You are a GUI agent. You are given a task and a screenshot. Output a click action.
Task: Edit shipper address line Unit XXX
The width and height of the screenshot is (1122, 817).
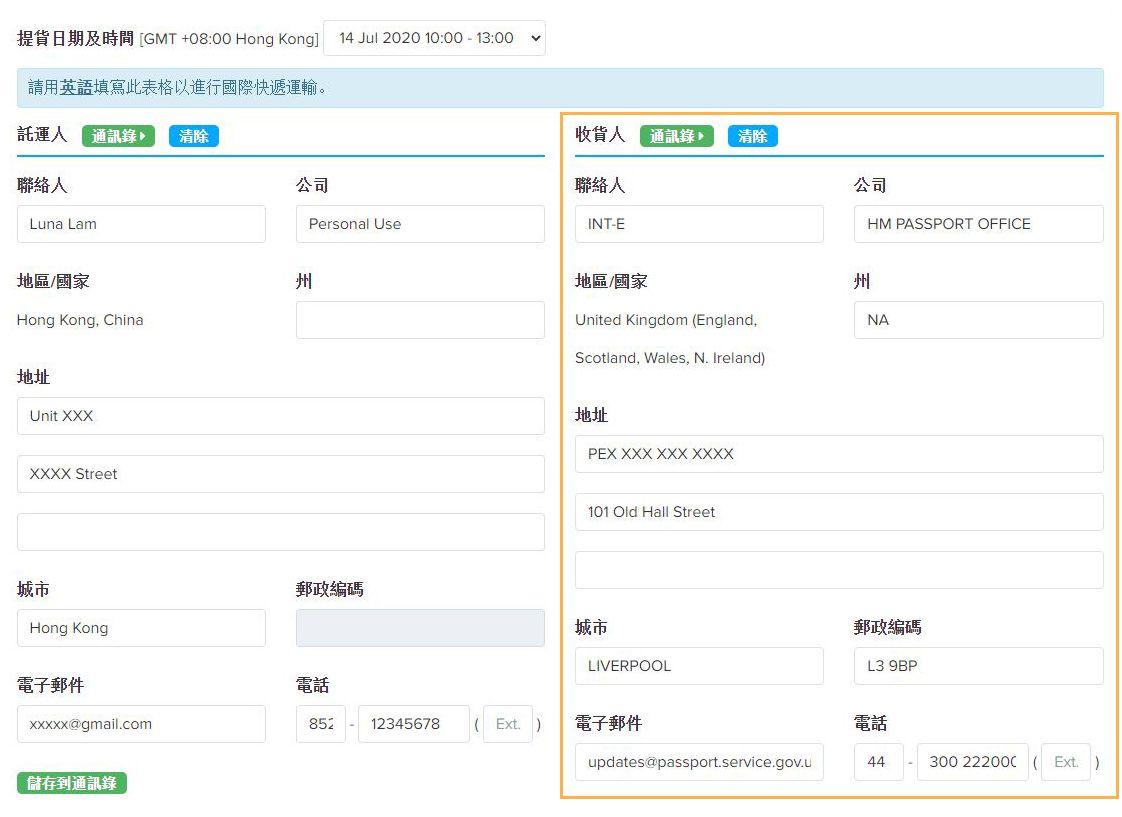click(x=280, y=416)
